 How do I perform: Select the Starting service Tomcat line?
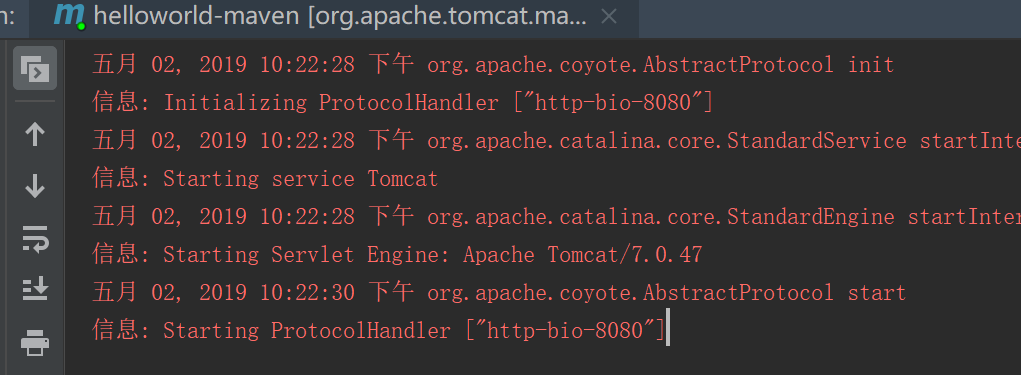coord(265,178)
